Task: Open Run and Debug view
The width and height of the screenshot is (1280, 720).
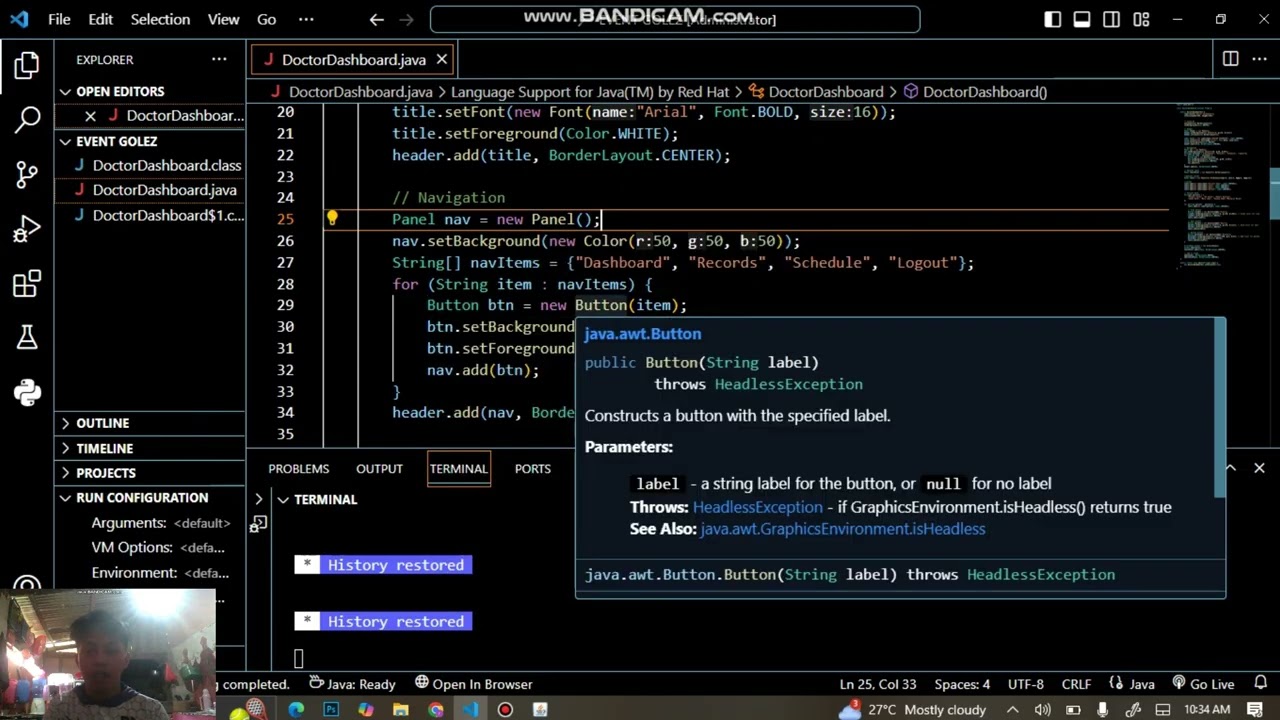Action: tap(27, 230)
